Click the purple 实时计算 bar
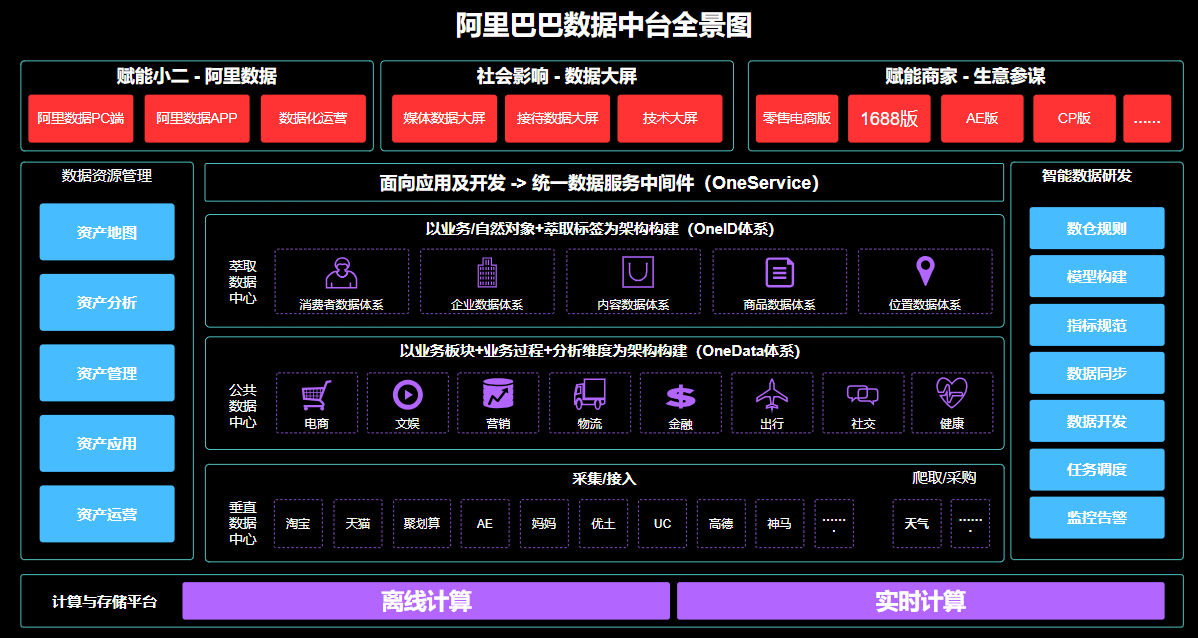The height and width of the screenshot is (638, 1198). coord(921,601)
